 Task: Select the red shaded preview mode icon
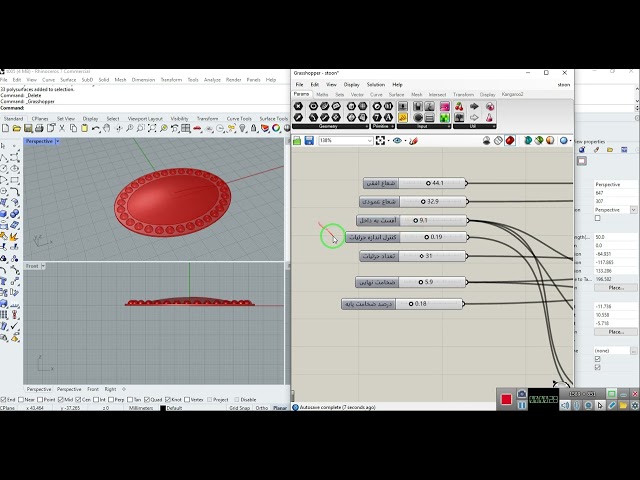(510, 140)
